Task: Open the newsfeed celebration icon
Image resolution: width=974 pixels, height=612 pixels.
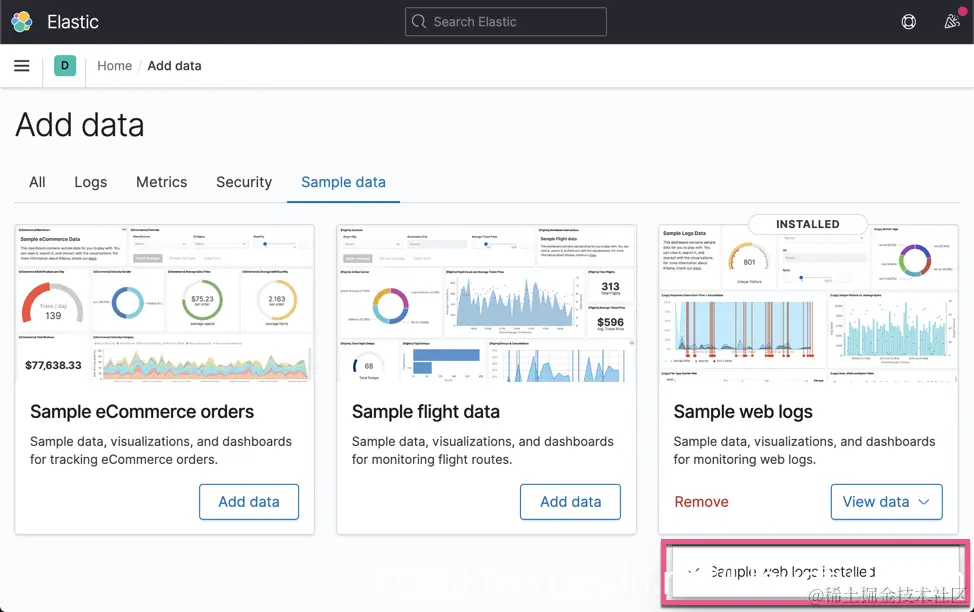Action: [x=952, y=22]
